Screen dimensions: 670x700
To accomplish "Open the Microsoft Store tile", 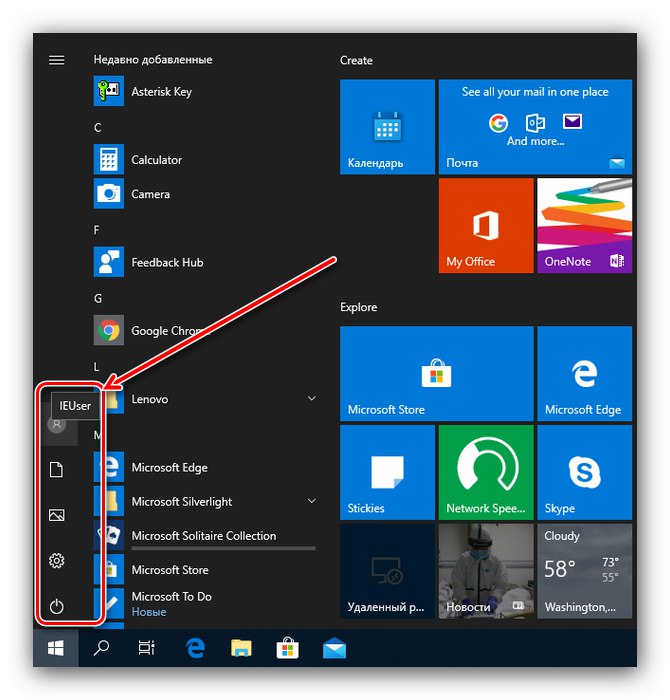I will click(x=437, y=374).
